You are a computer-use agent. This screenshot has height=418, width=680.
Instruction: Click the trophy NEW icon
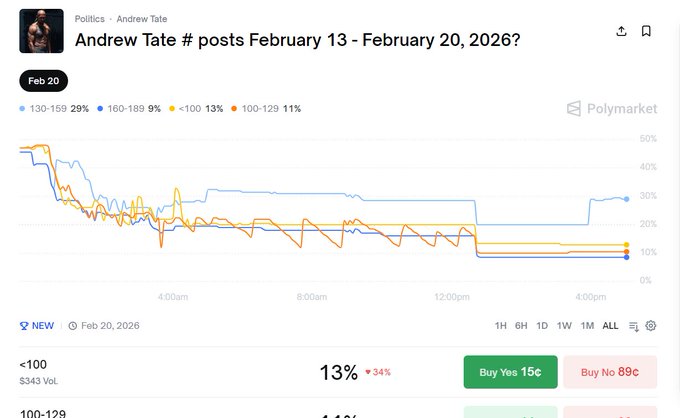(x=24, y=325)
